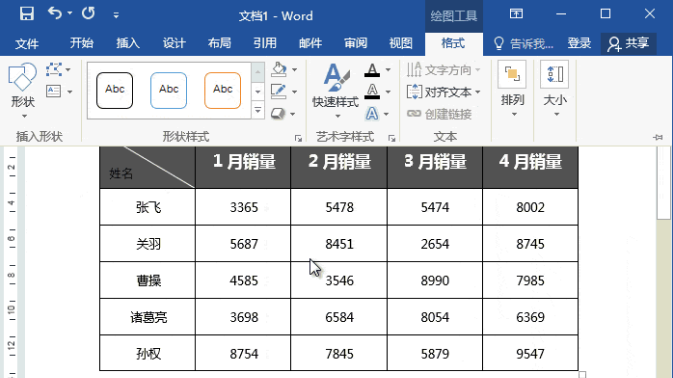Open the Text Outline dropdown arrow
Viewport: 673px width, 378px height.
click(388, 92)
